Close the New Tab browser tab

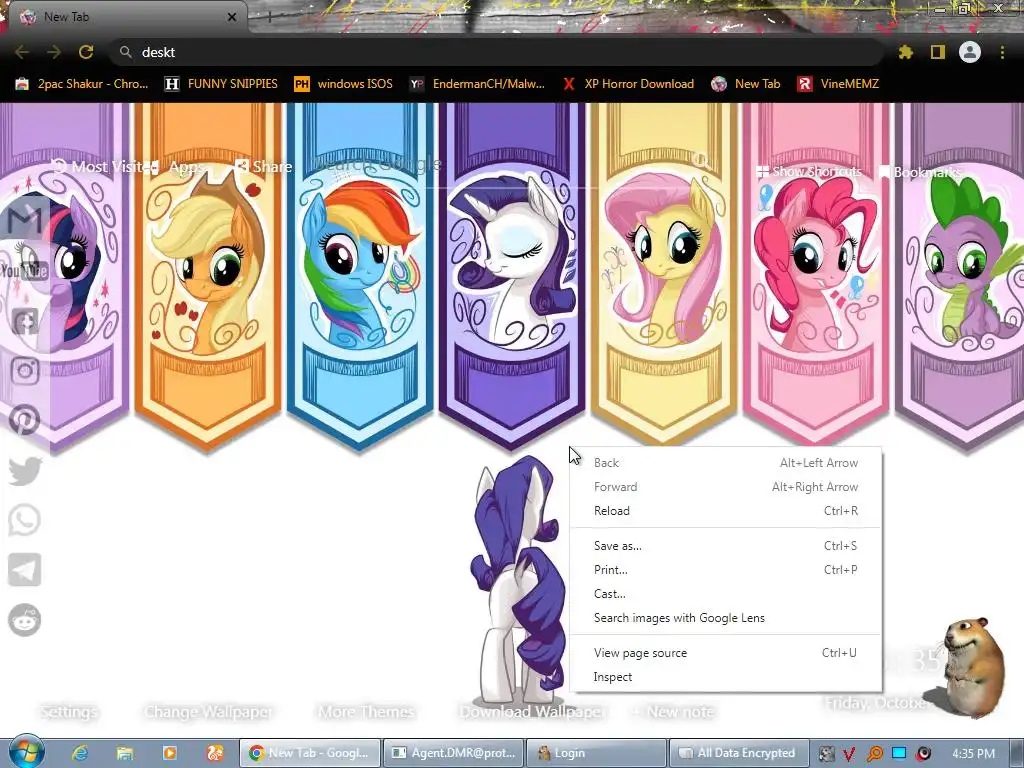(x=232, y=17)
